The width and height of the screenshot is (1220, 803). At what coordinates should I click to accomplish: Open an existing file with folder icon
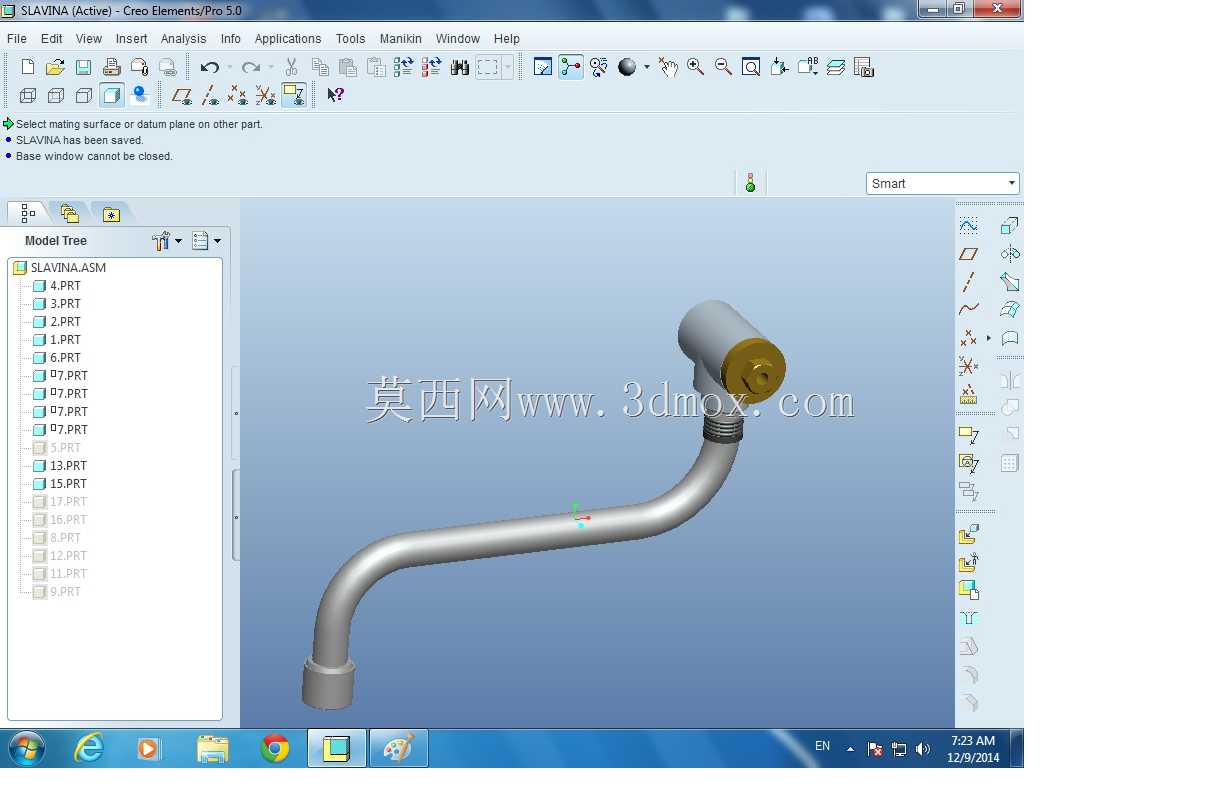56,67
